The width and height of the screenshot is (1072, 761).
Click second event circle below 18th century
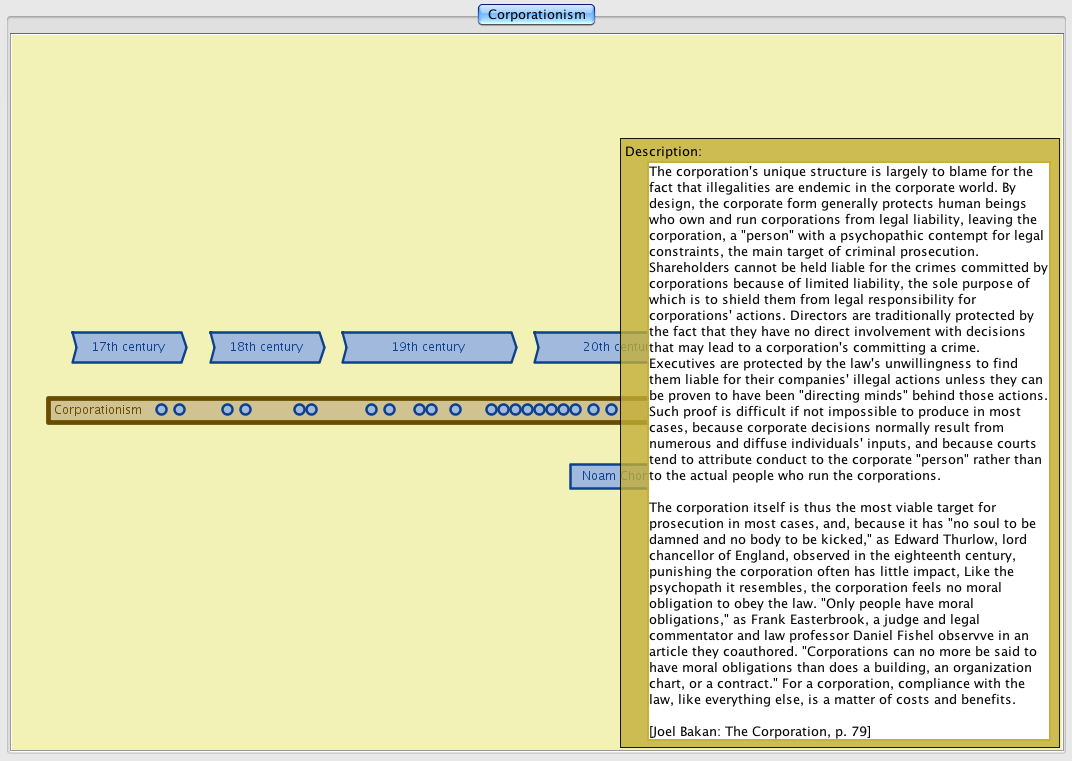pyautogui.click(x=245, y=410)
